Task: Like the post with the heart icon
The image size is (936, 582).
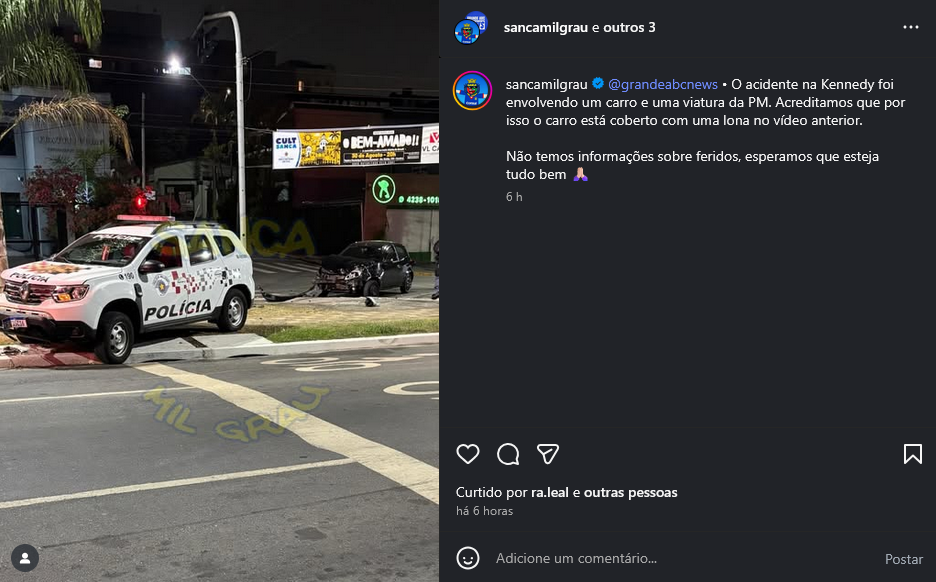Action: point(467,454)
